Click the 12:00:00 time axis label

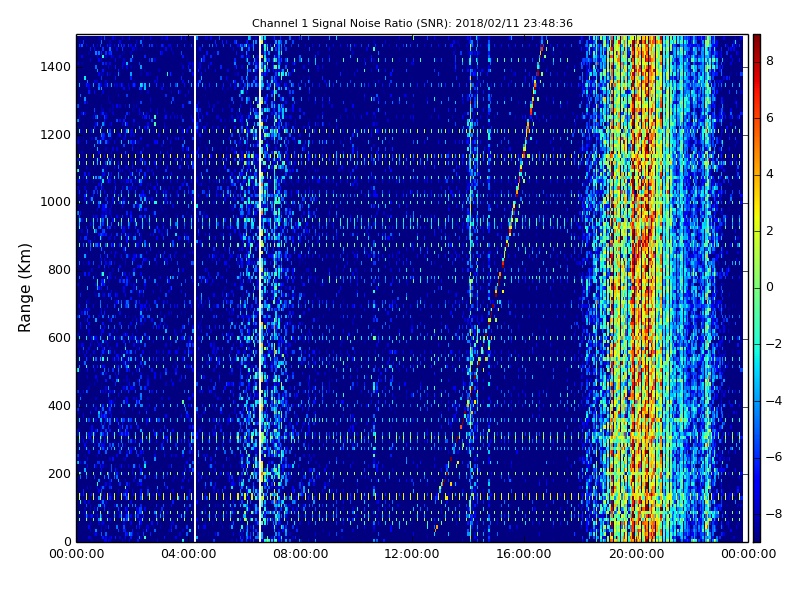412,554
